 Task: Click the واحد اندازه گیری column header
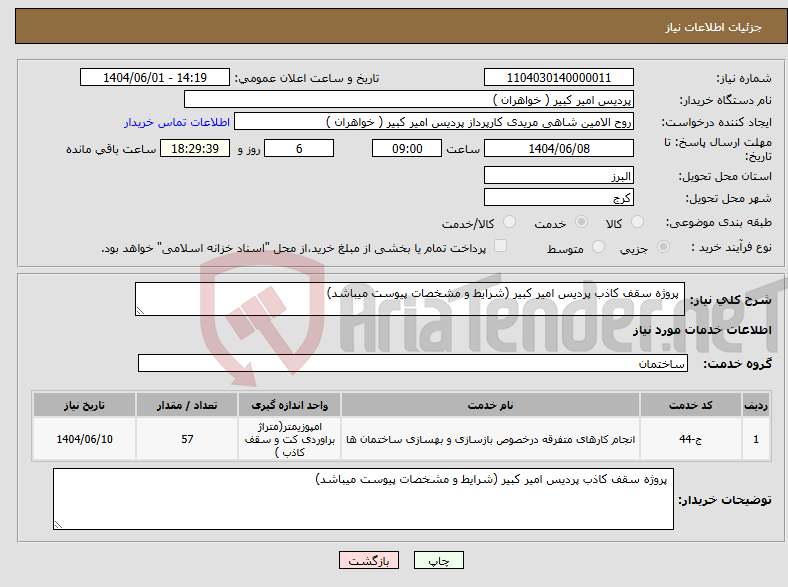pyautogui.click(x=289, y=405)
